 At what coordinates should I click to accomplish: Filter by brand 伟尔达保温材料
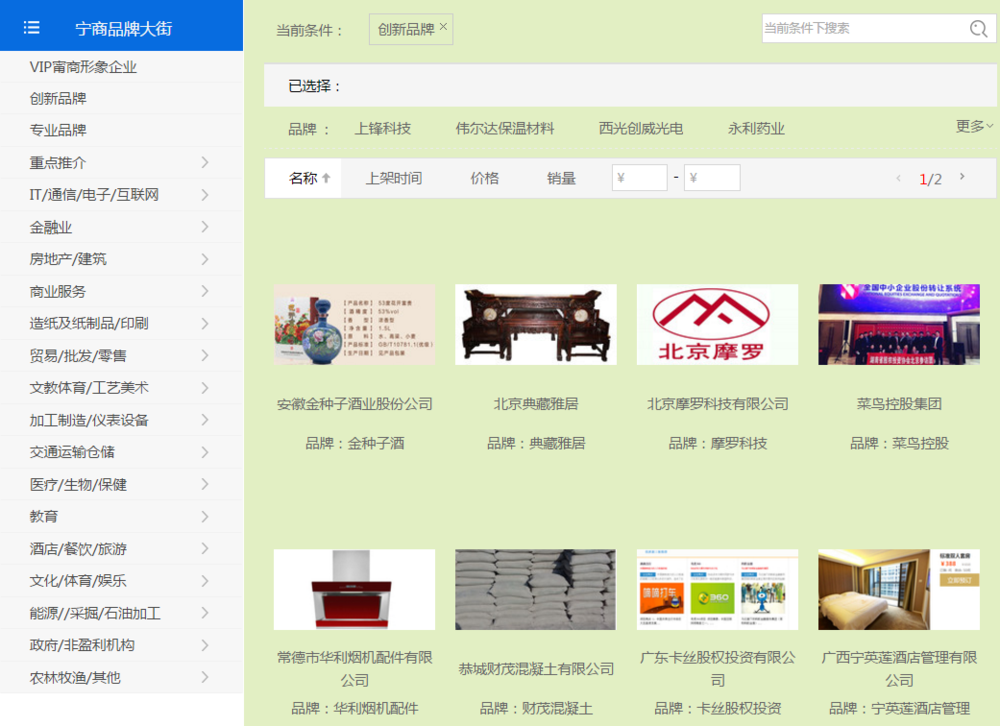(x=504, y=128)
